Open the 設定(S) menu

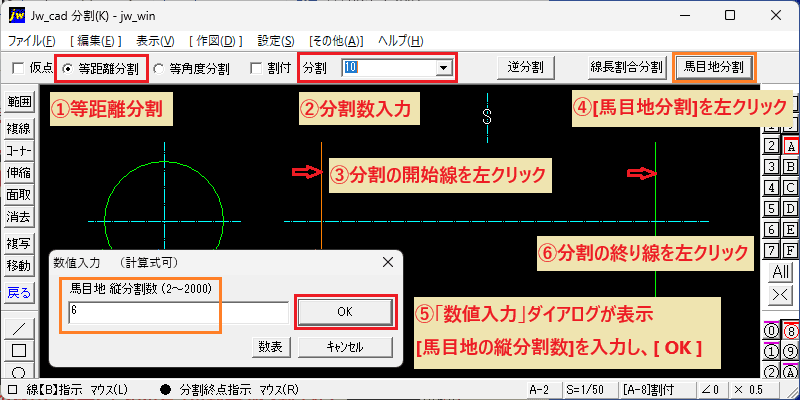(276, 41)
